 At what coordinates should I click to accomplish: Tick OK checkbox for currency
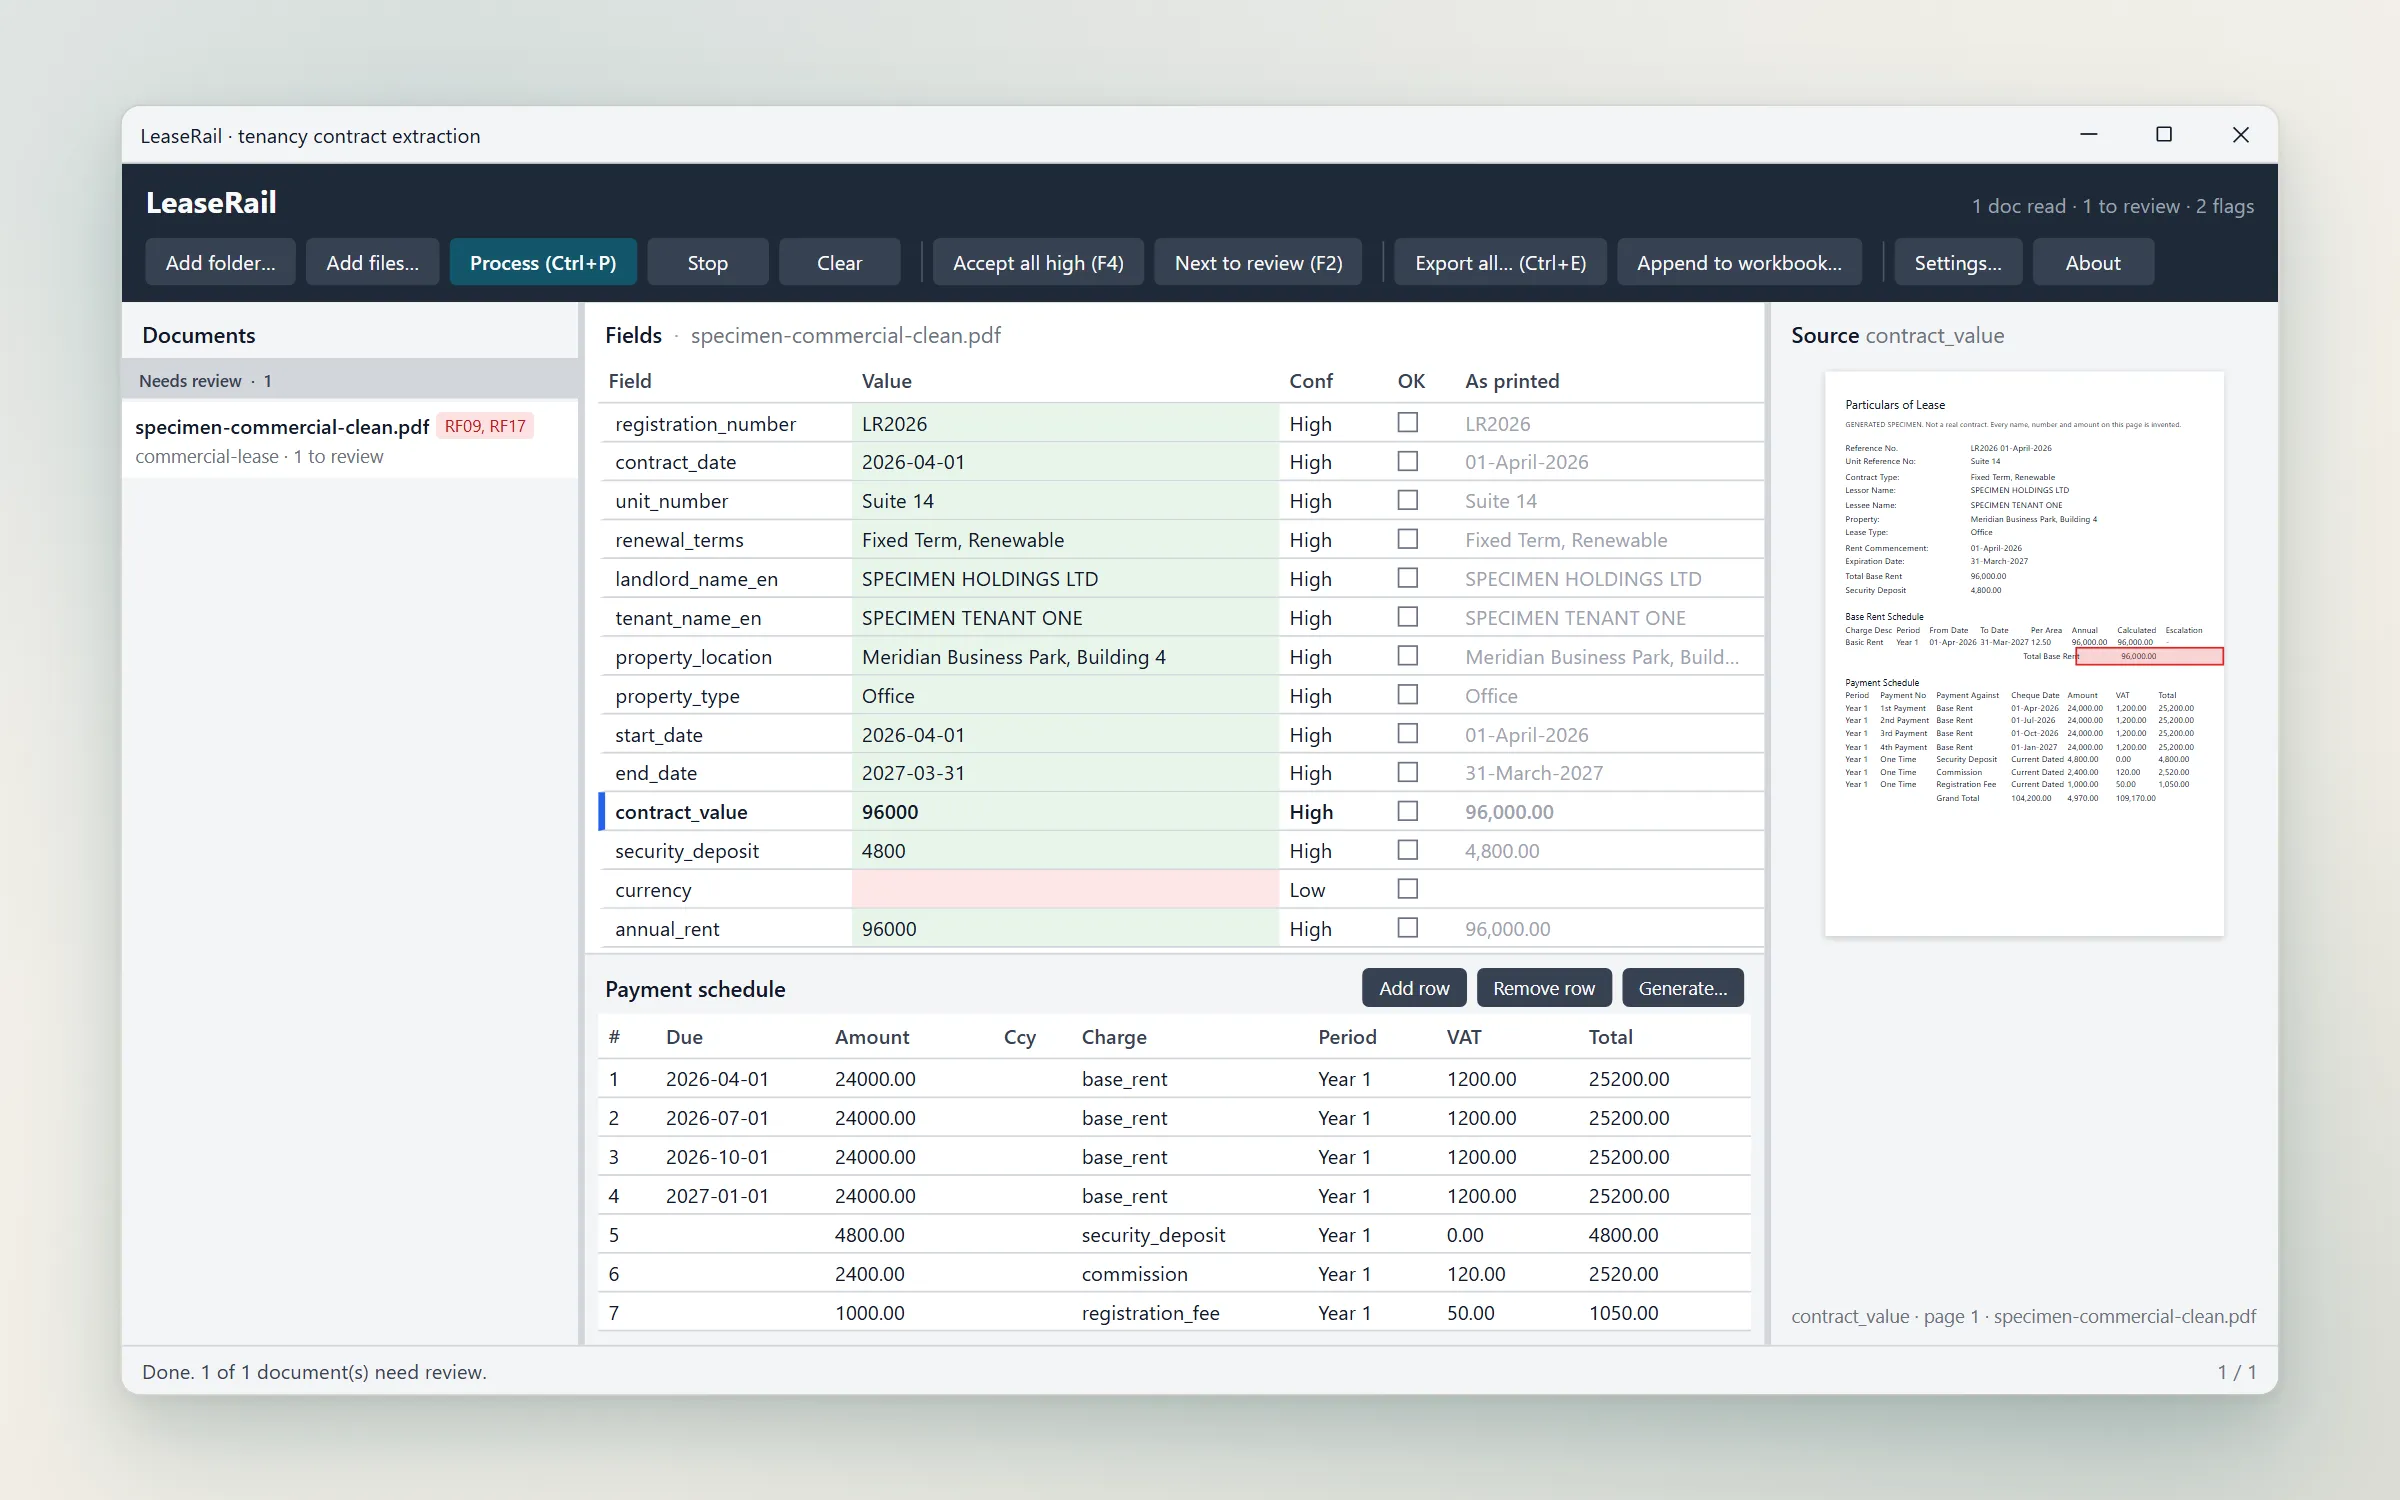pos(1407,889)
